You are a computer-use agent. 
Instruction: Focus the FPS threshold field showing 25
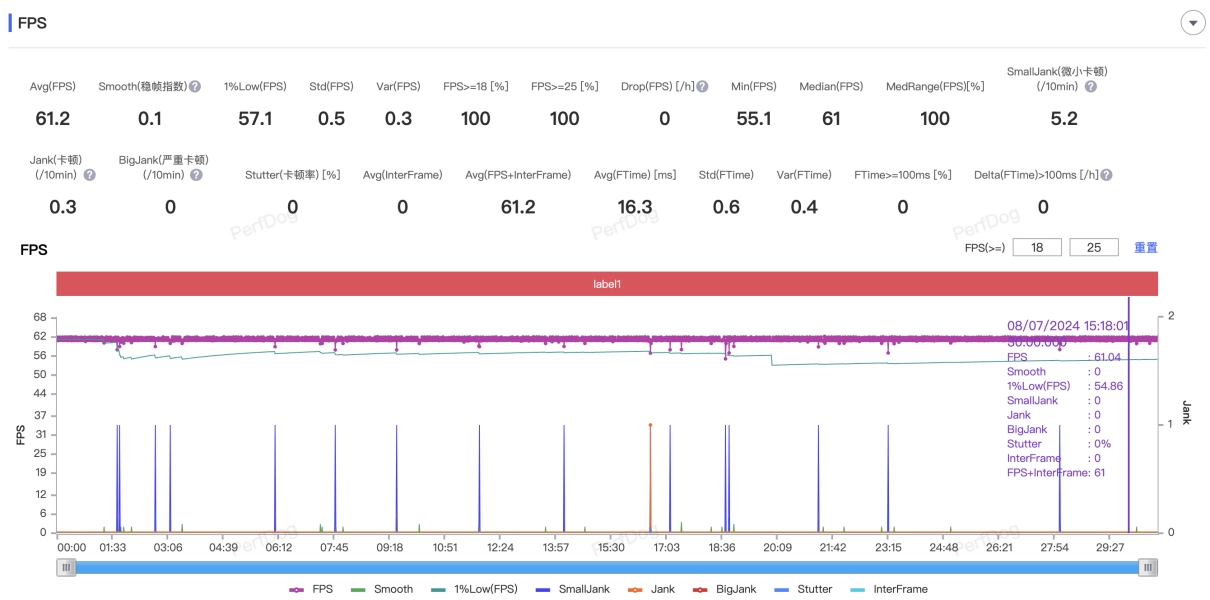[x=1094, y=247]
